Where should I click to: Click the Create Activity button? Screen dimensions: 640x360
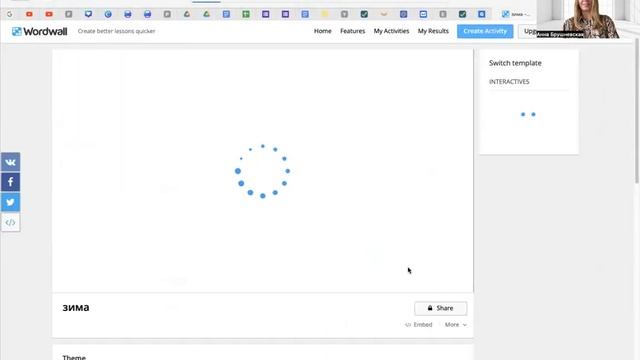coord(485,31)
